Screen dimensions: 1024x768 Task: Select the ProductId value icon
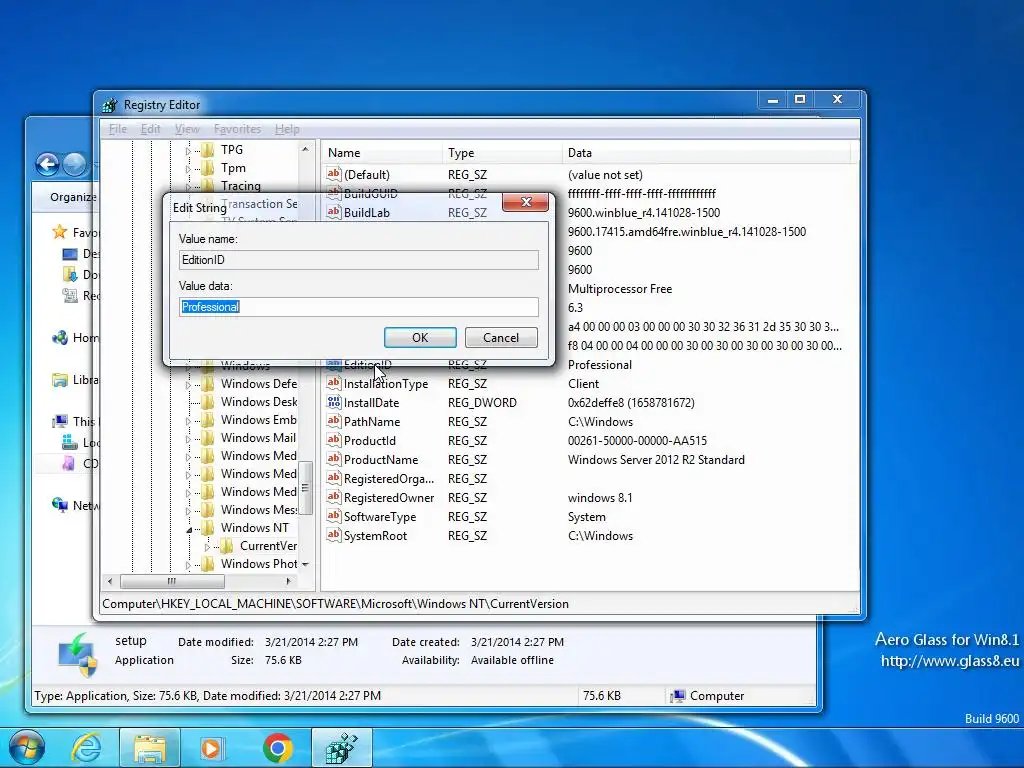point(334,440)
